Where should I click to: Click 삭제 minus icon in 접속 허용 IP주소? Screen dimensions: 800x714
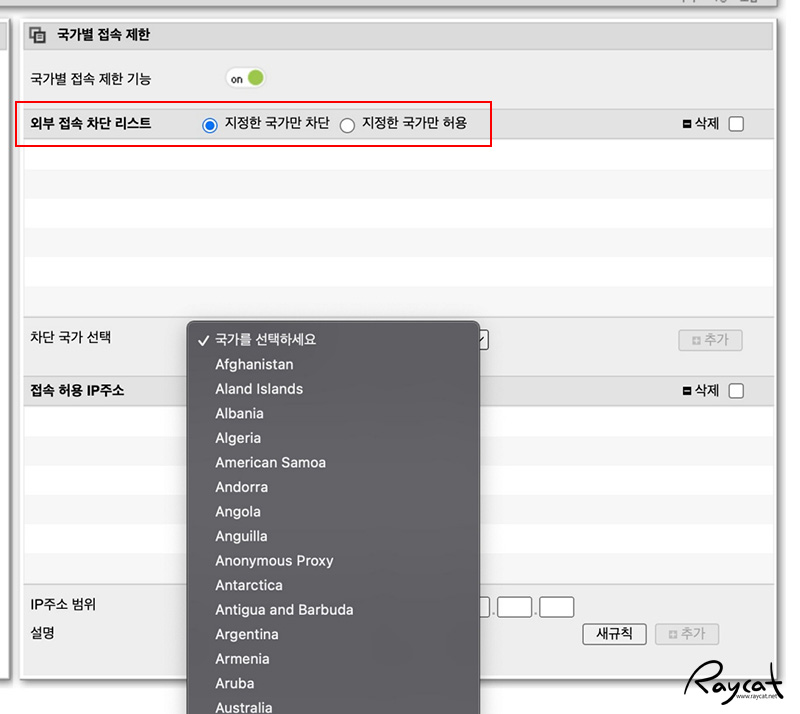pos(687,391)
